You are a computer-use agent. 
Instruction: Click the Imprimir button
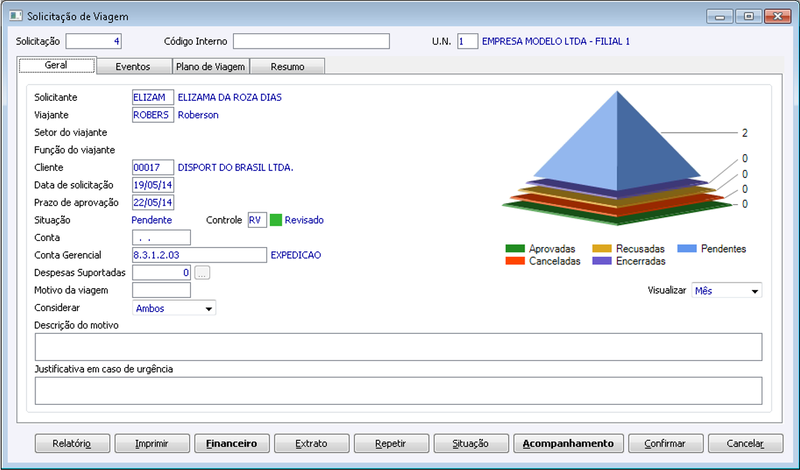(x=152, y=443)
